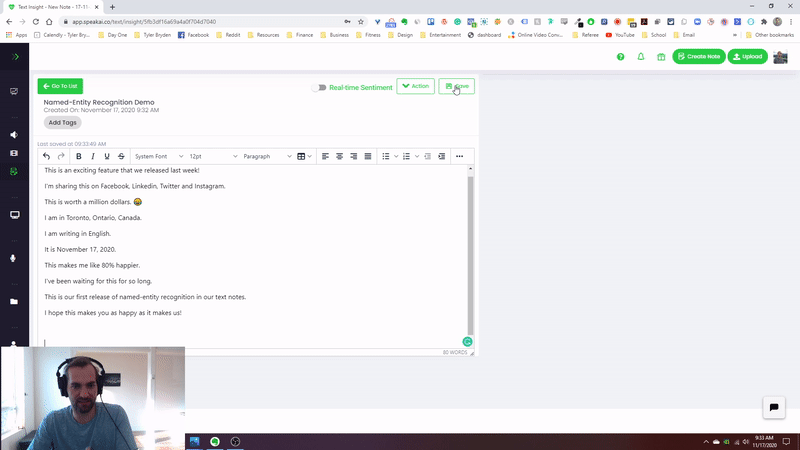
Task: Open the help question mark icon
Action: pos(620,57)
